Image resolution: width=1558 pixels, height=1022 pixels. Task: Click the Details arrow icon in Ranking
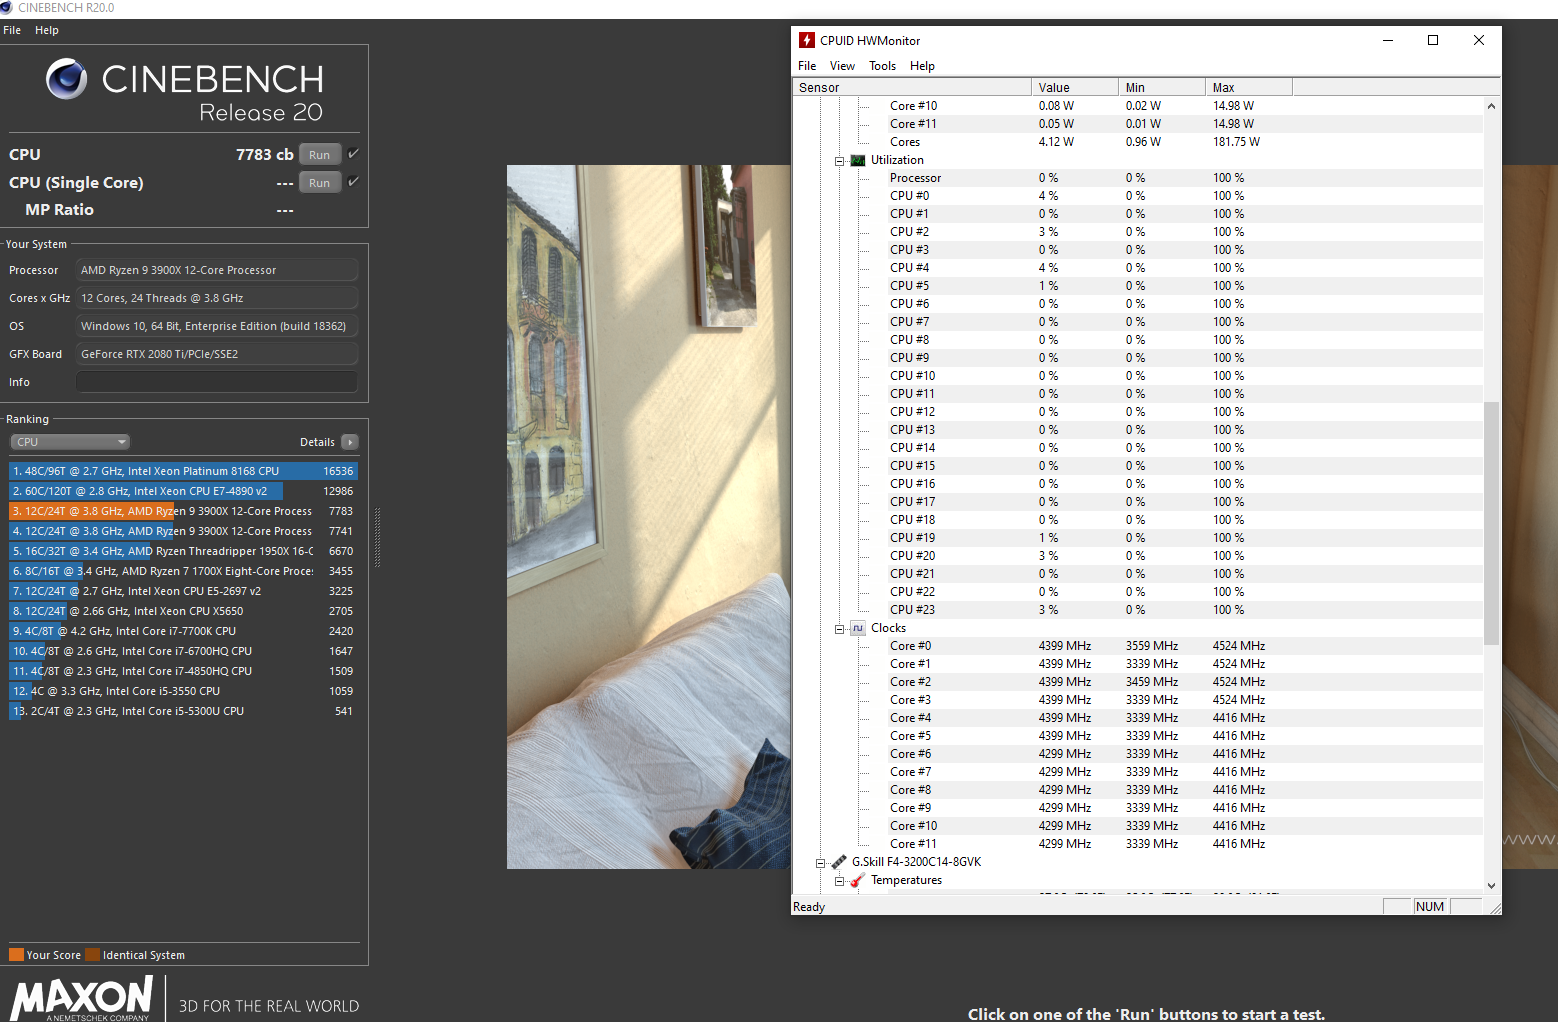coord(350,442)
